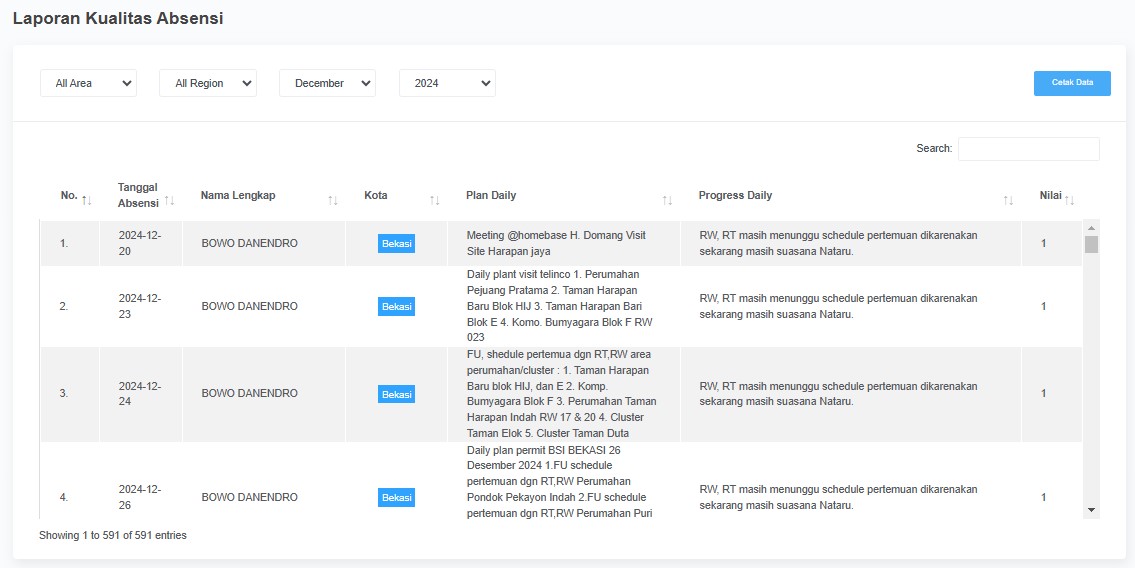Click Bekasi badge in row 1
This screenshot has height=568, width=1135.
(396, 244)
